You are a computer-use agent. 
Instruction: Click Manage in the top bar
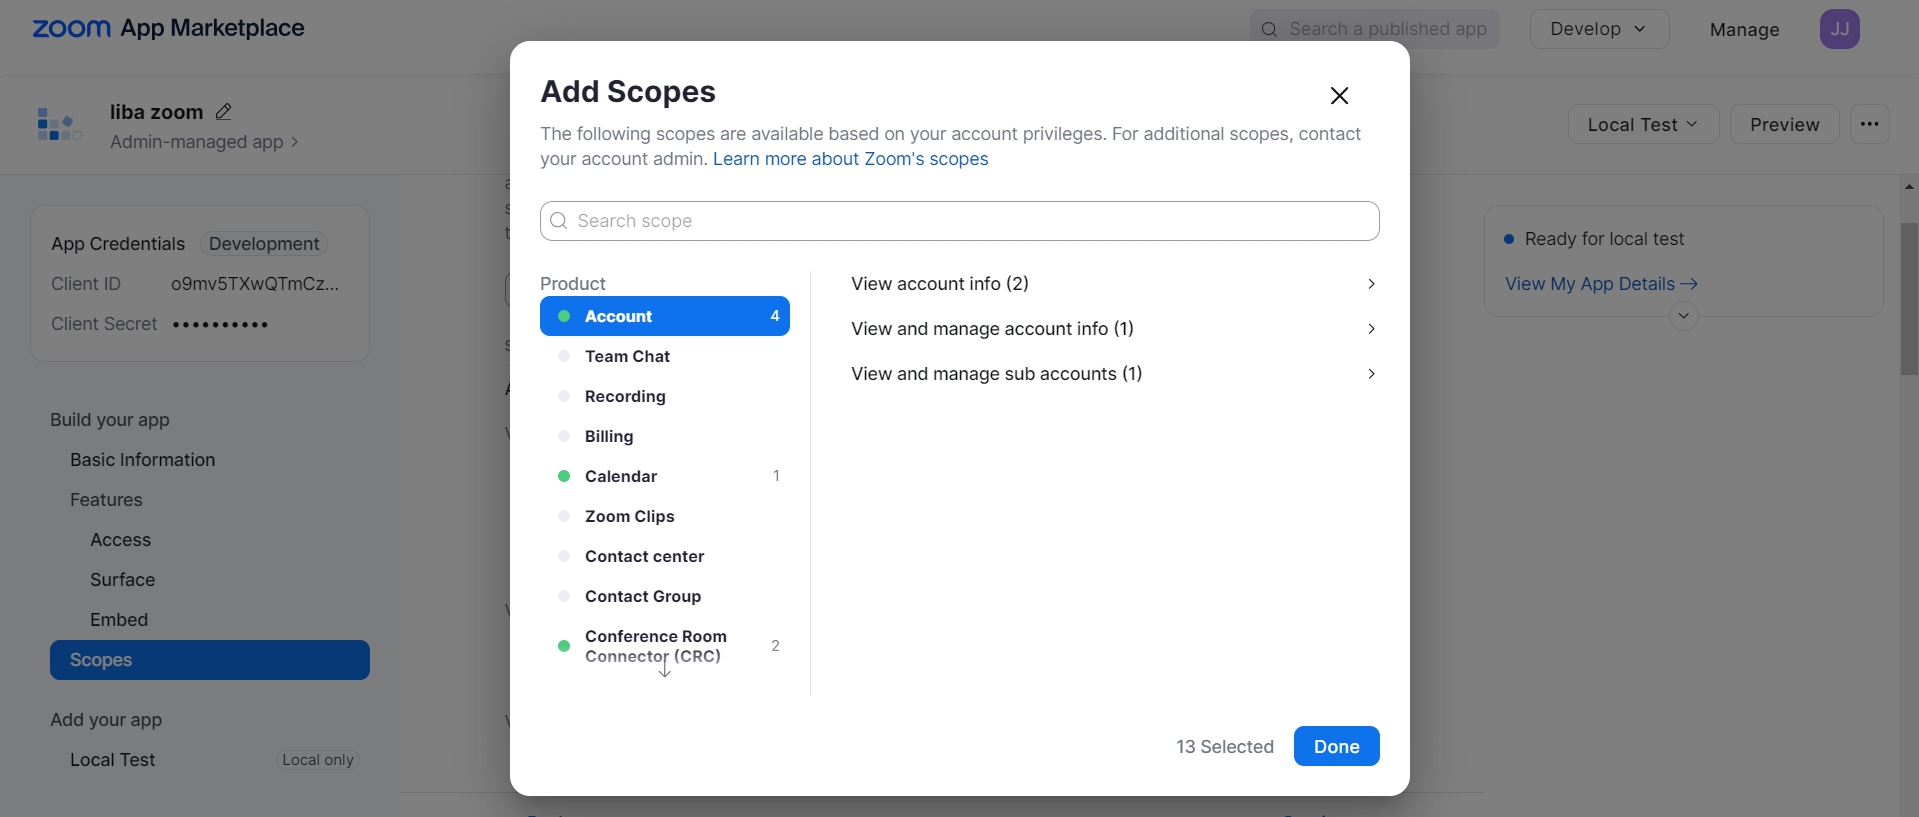pos(1744,30)
